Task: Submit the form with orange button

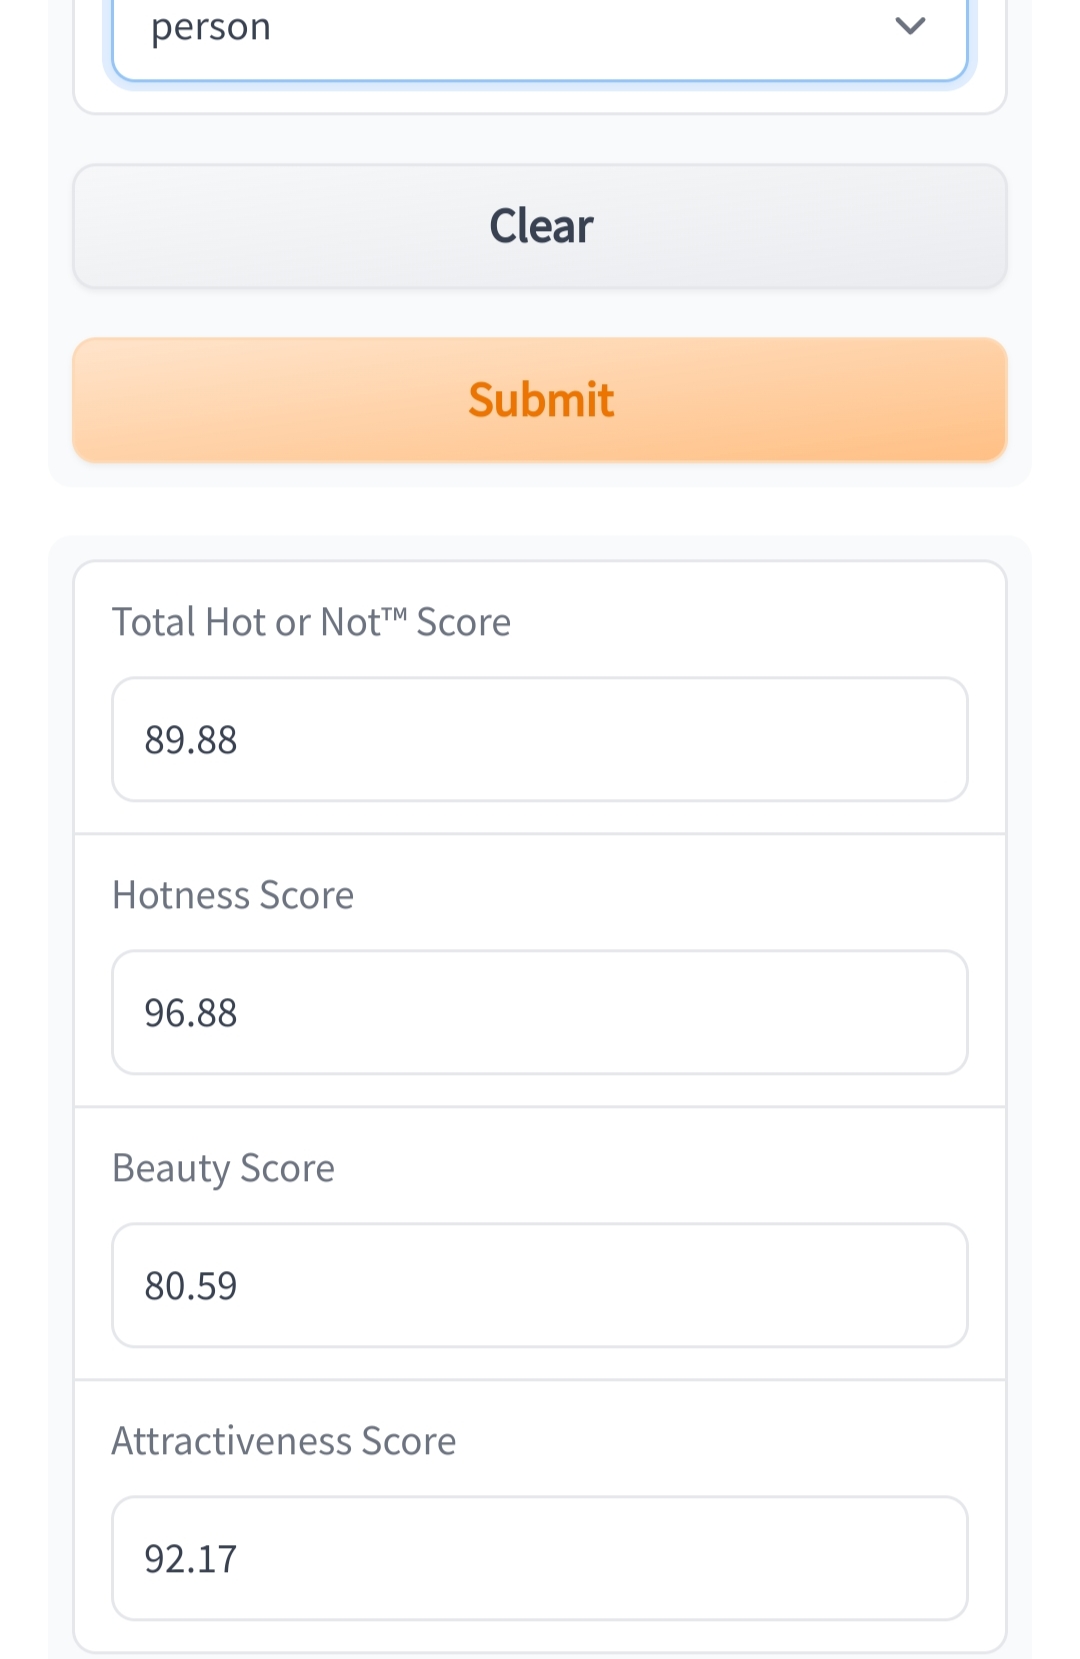Action: 540,400
